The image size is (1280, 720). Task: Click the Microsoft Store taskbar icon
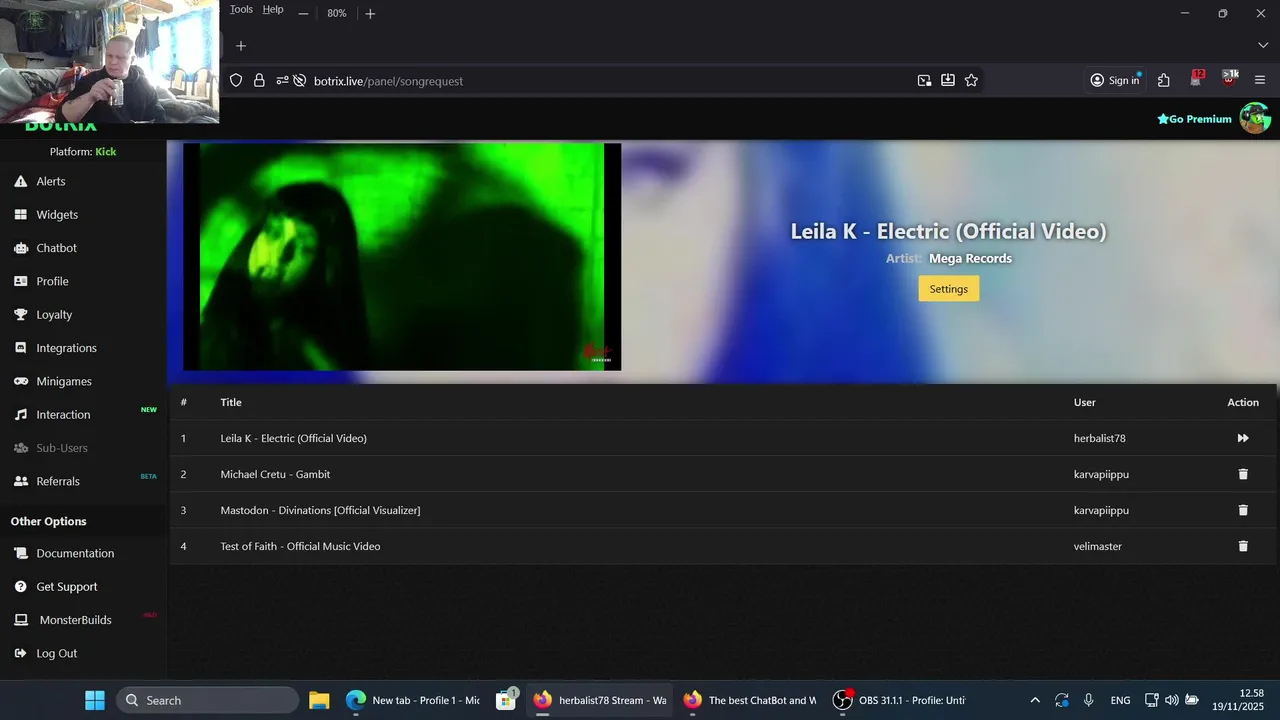click(x=507, y=700)
